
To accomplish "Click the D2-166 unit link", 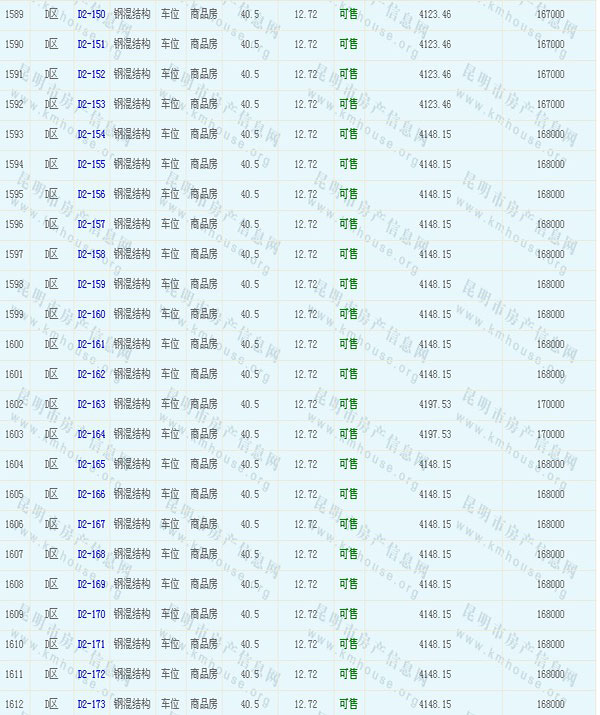I will 91,495.
